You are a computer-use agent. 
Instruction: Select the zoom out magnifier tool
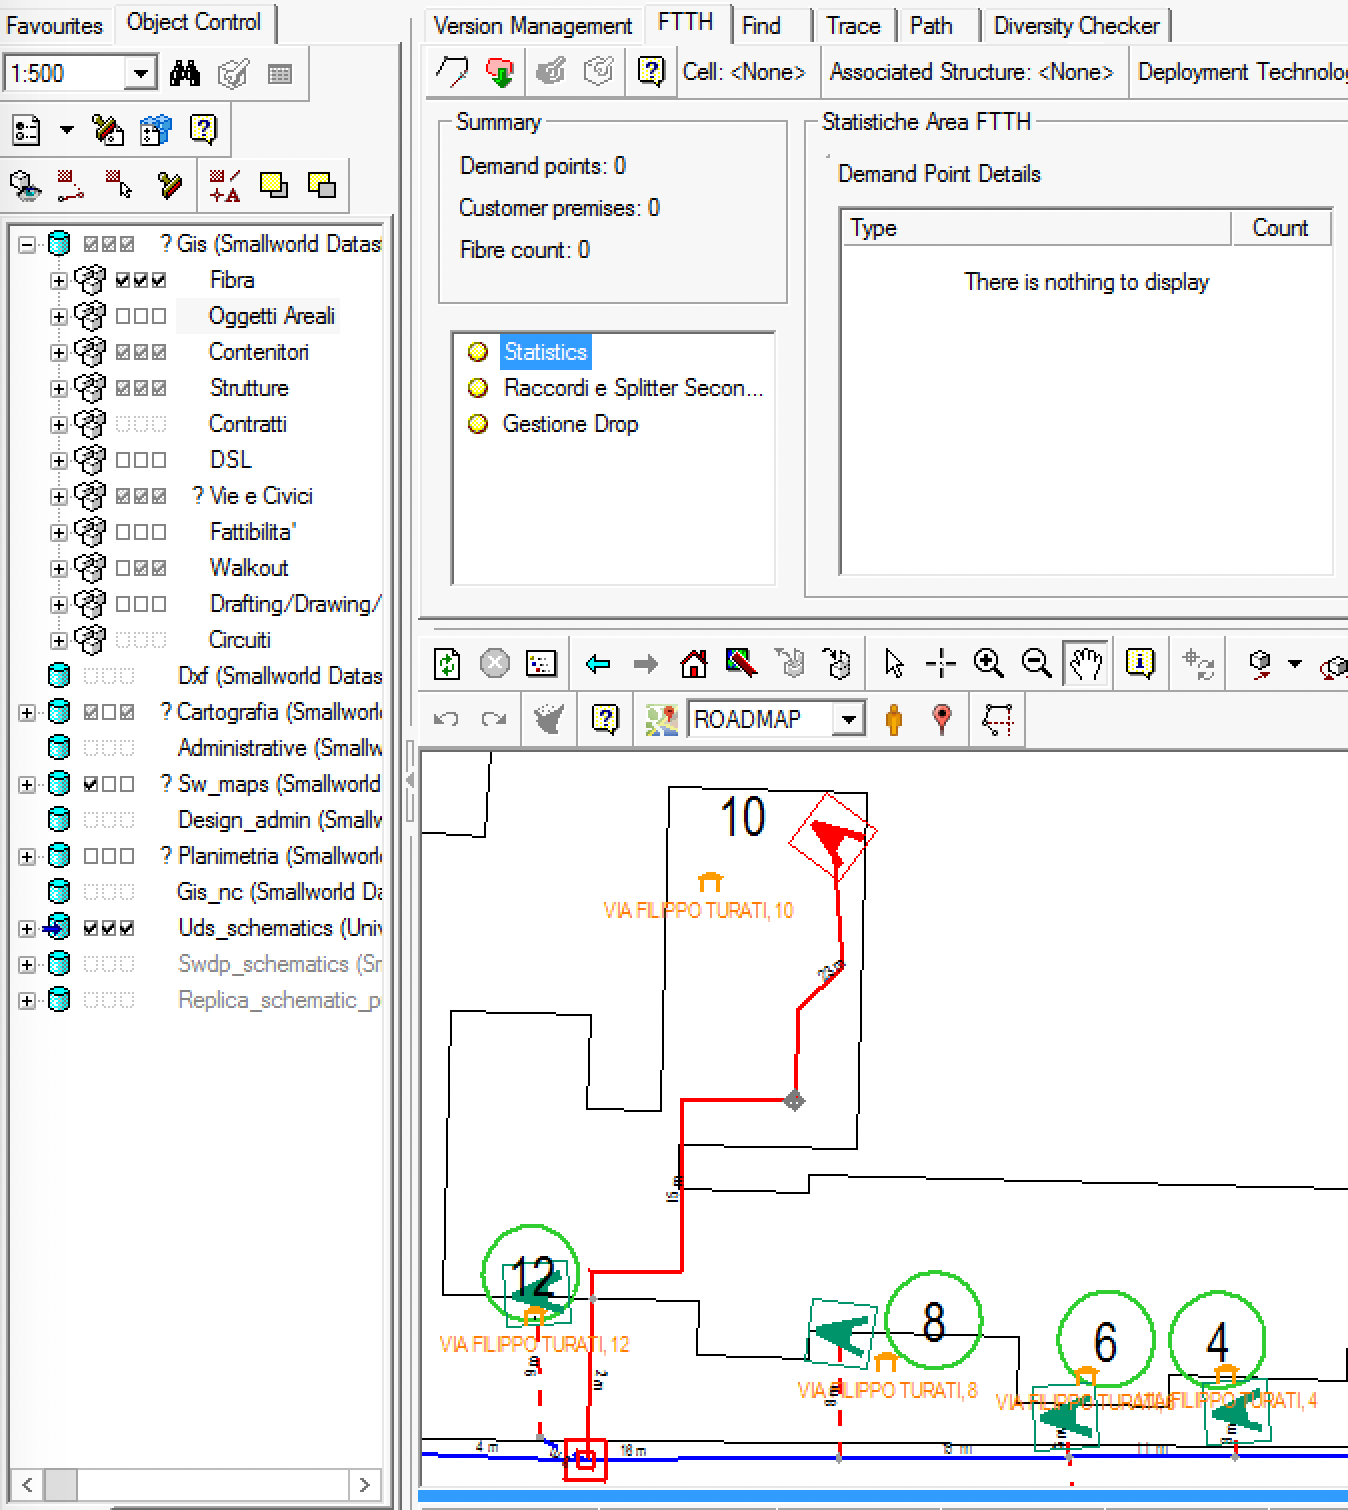click(x=1036, y=663)
